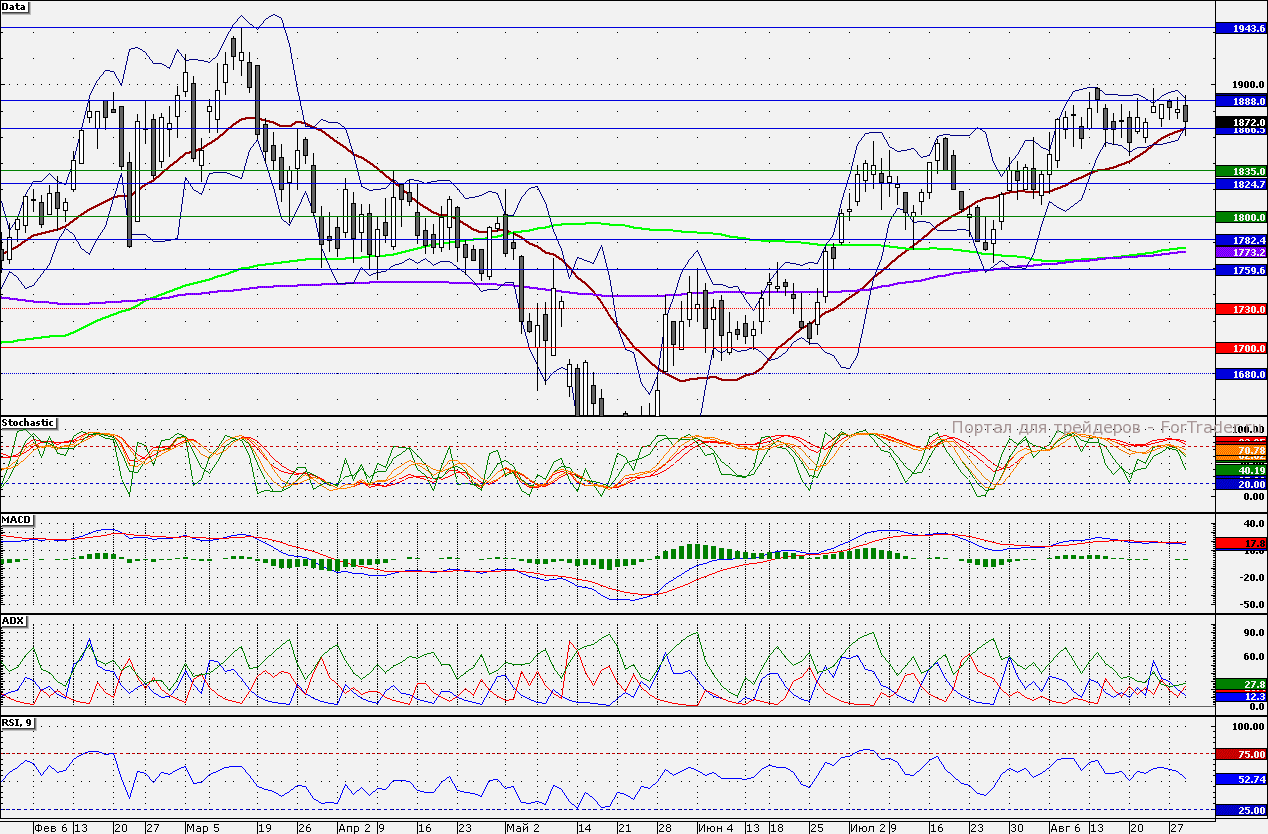The height and width of the screenshot is (834, 1268).
Task: Select the Июн 4 date marker
Action: 715,828
